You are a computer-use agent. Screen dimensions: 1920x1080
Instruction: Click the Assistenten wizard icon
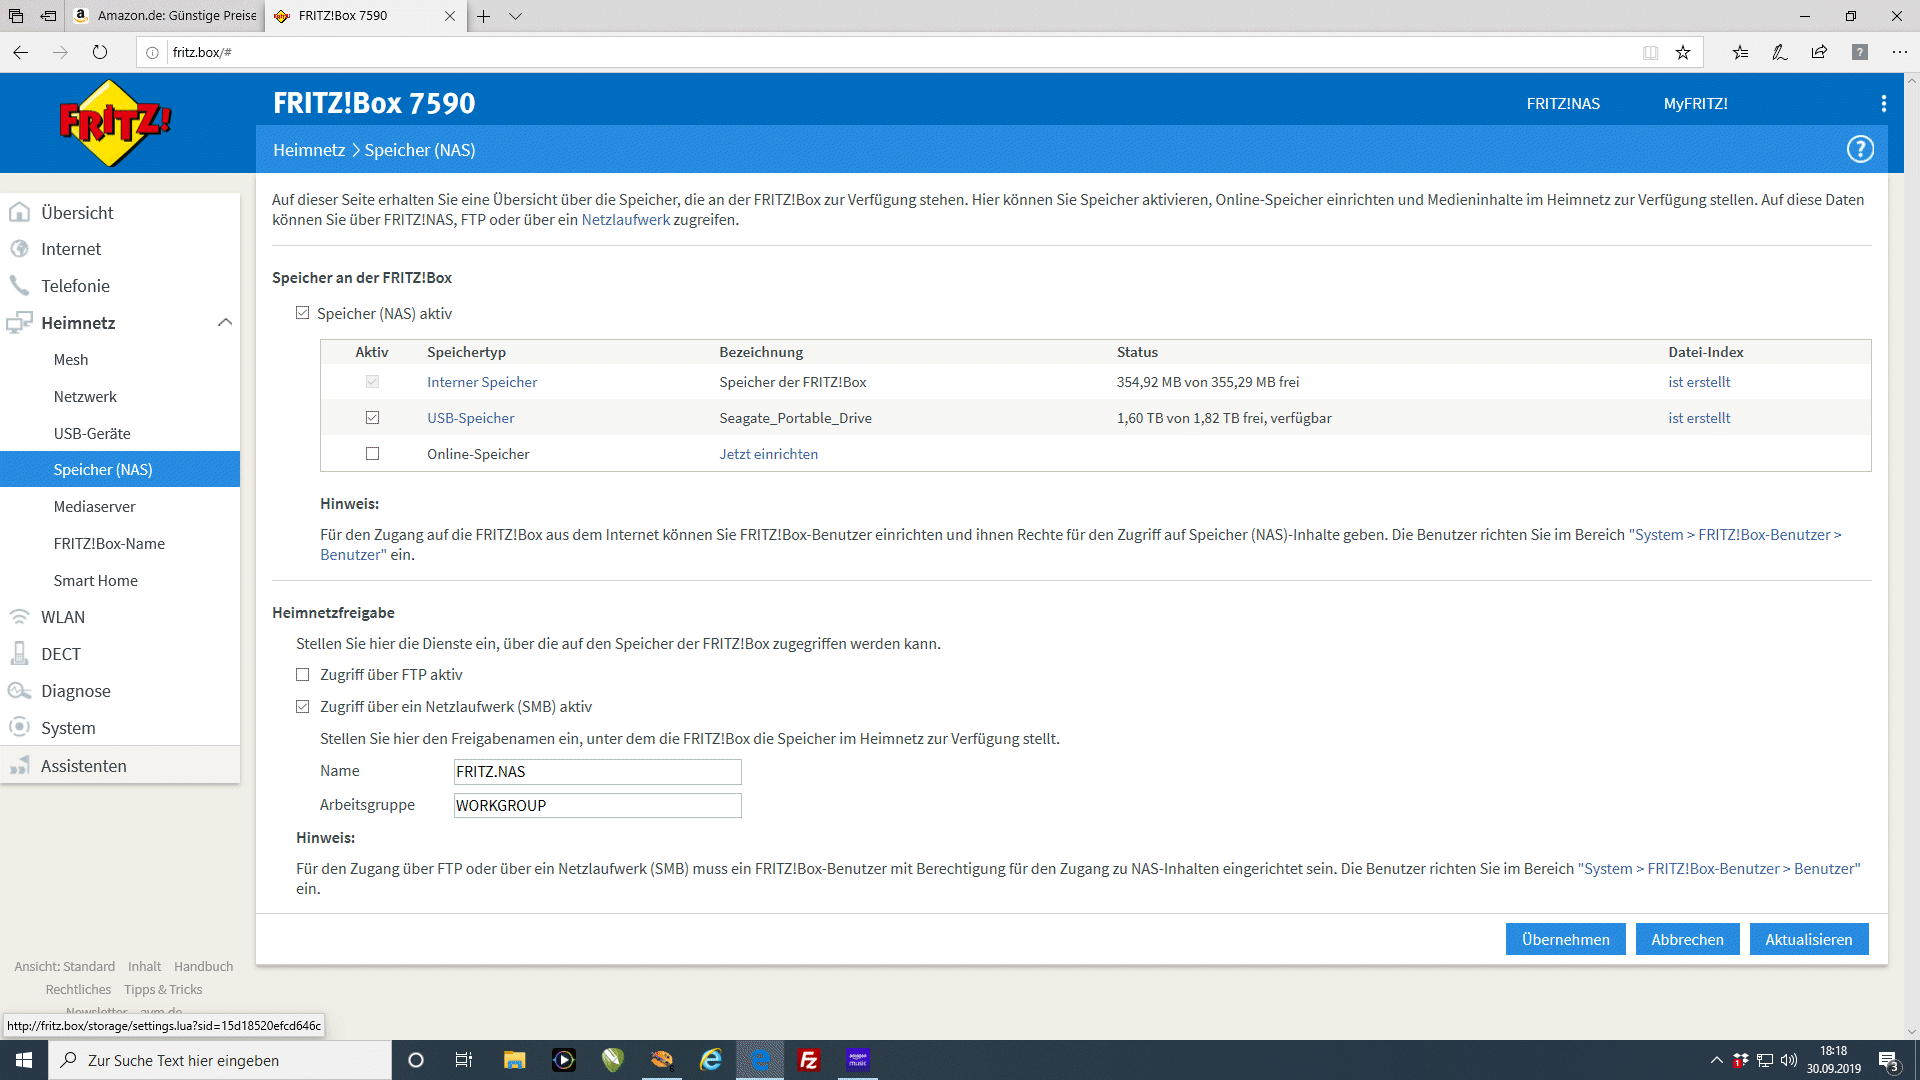(19, 766)
